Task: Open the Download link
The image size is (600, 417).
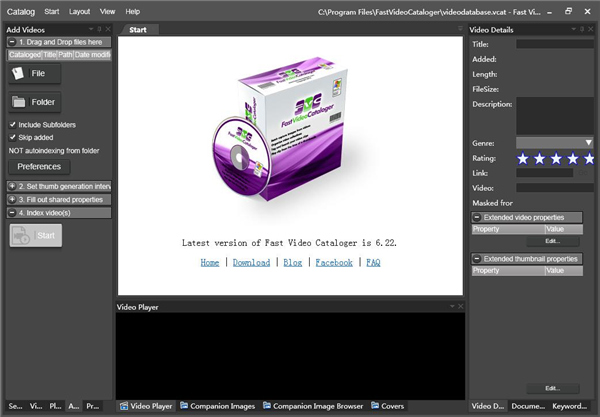Action: point(251,263)
